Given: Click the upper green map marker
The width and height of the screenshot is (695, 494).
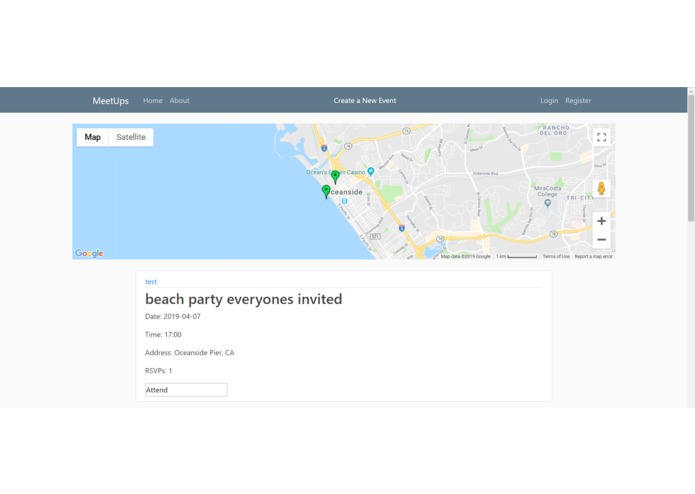Looking at the screenshot, I should click(x=336, y=177).
